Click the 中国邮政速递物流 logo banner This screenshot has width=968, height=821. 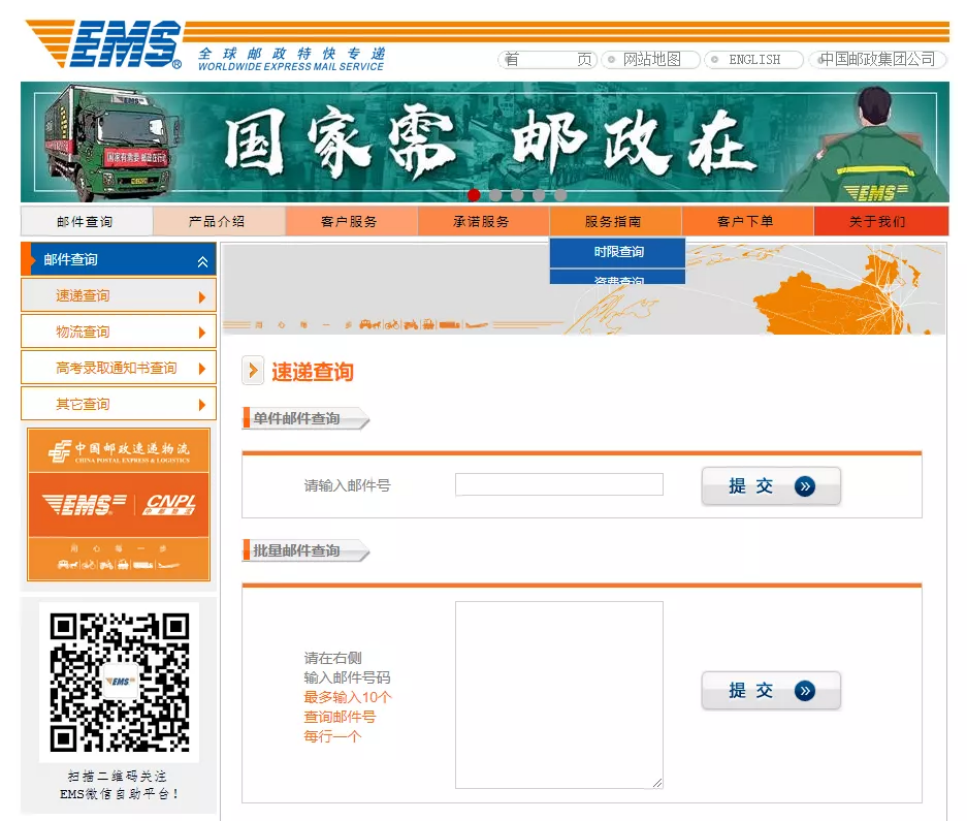pyautogui.click(x=119, y=451)
